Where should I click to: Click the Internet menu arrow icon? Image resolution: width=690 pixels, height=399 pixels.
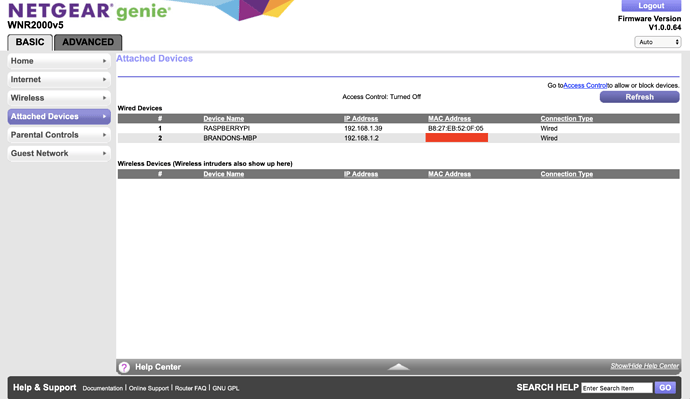[104, 80]
